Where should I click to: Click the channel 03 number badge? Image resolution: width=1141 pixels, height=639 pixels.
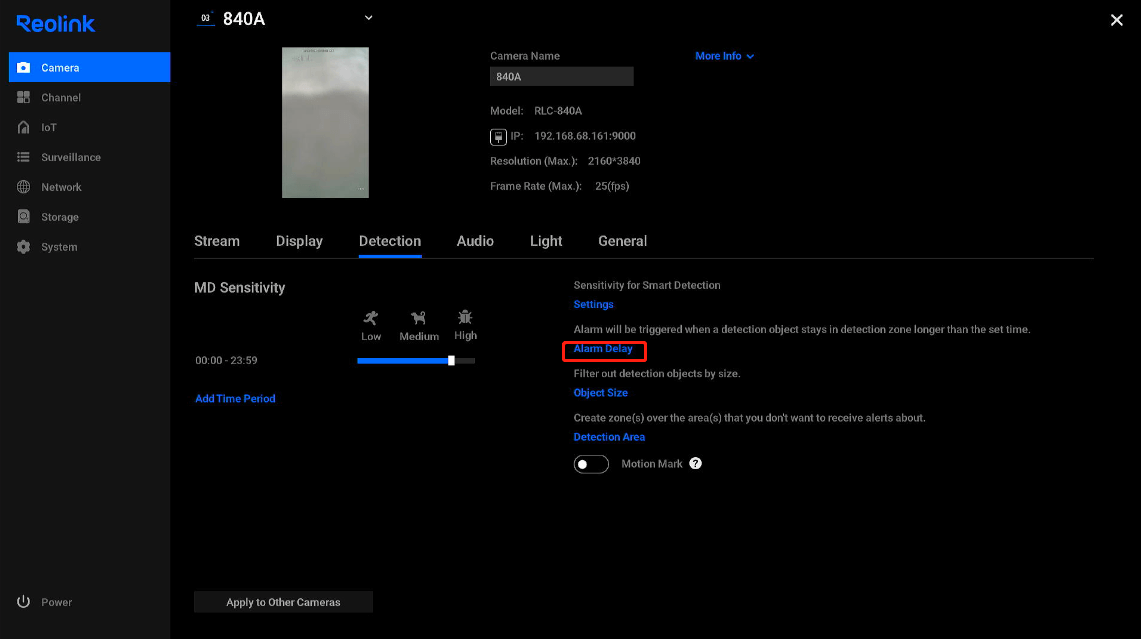tap(206, 18)
